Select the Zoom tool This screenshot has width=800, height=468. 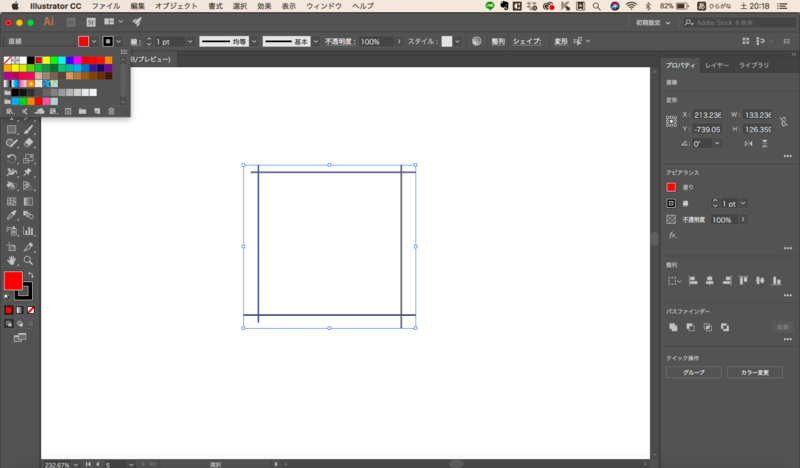(x=28, y=260)
